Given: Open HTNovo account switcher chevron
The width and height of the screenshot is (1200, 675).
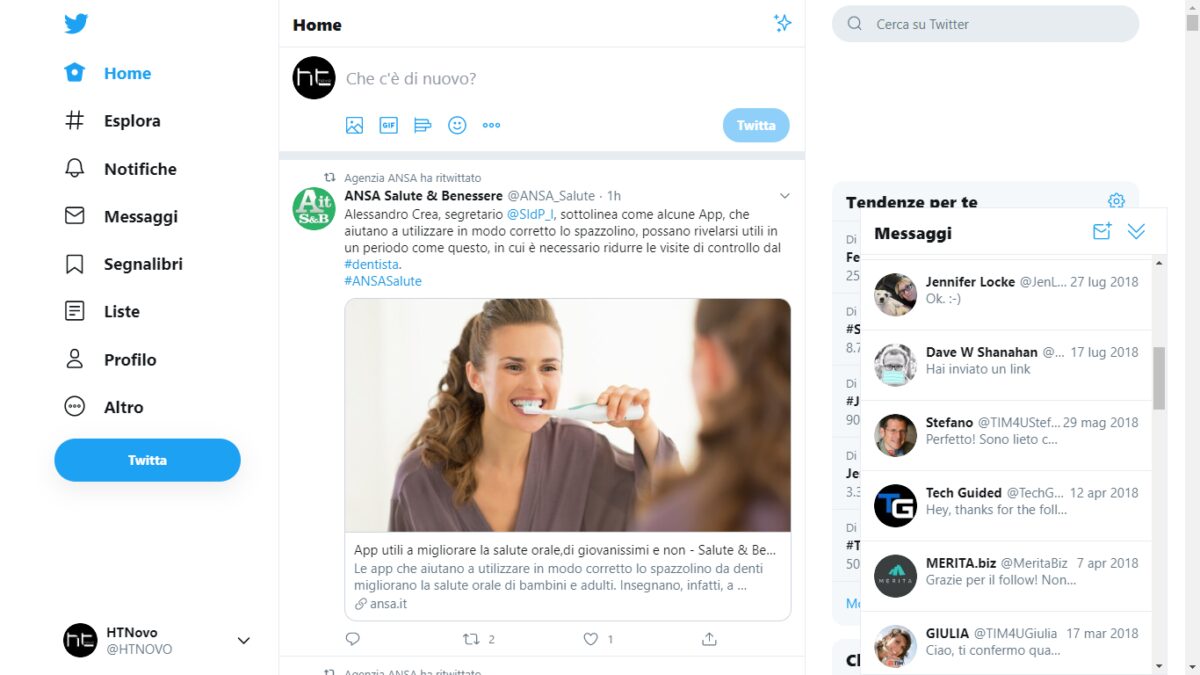Looking at the screenshot, I should coord(243,640).
